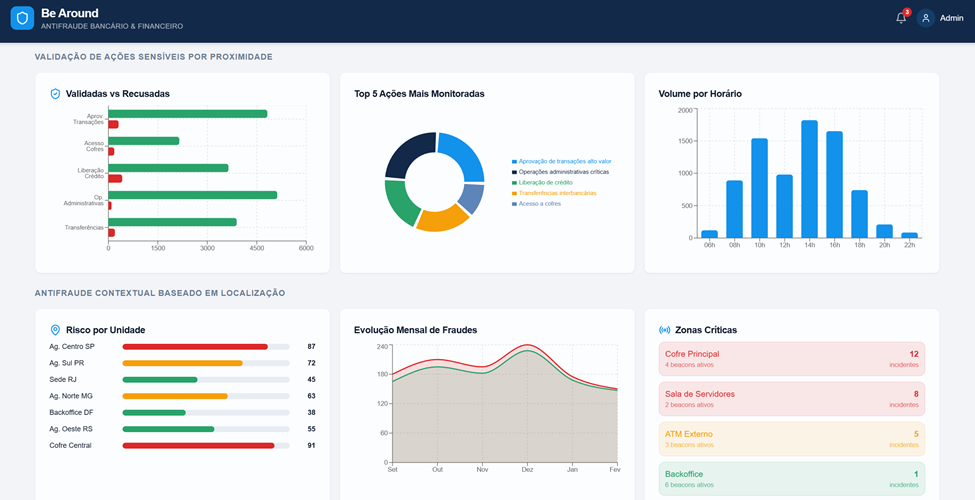Click the dark navy donut chart segment
This screenshot has width=975, height=500.
tap(407, 152)
